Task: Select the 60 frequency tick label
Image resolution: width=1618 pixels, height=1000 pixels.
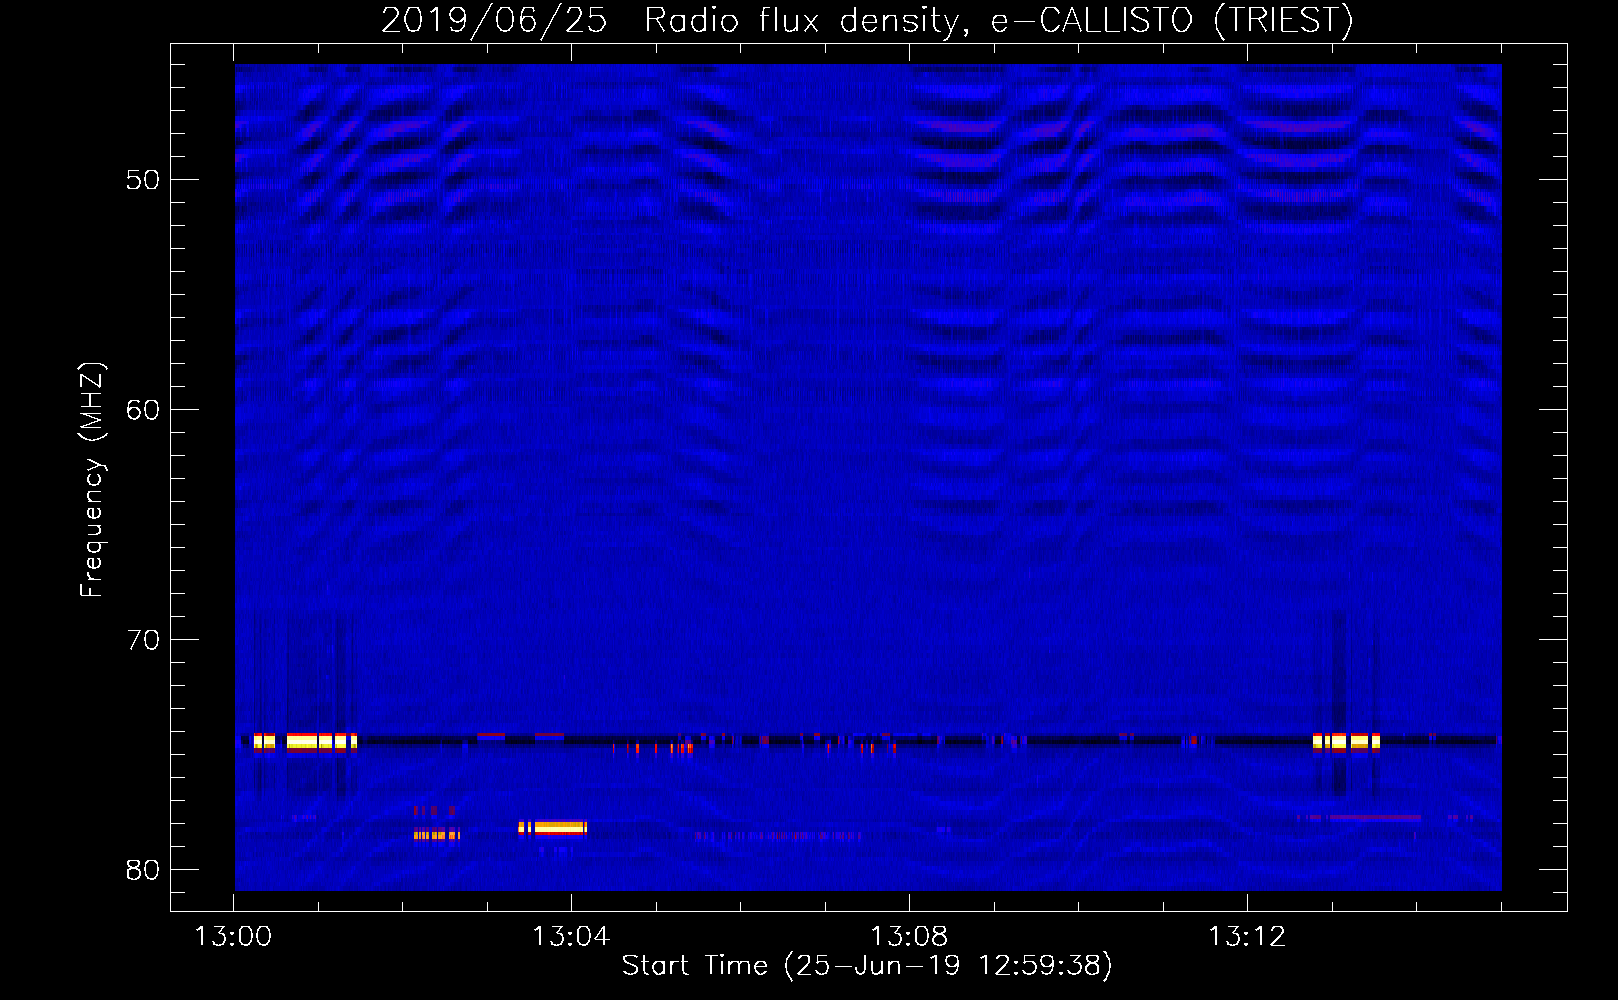Action: 143,410
